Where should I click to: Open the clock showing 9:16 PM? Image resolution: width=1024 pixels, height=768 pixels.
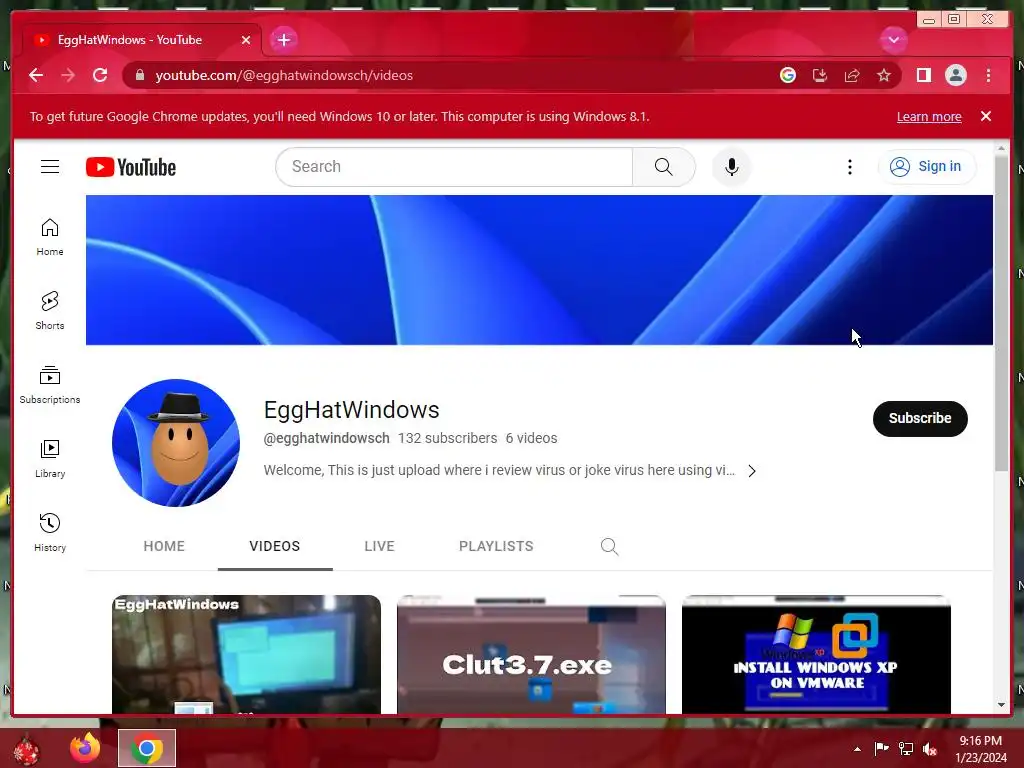tap(980, 749)
